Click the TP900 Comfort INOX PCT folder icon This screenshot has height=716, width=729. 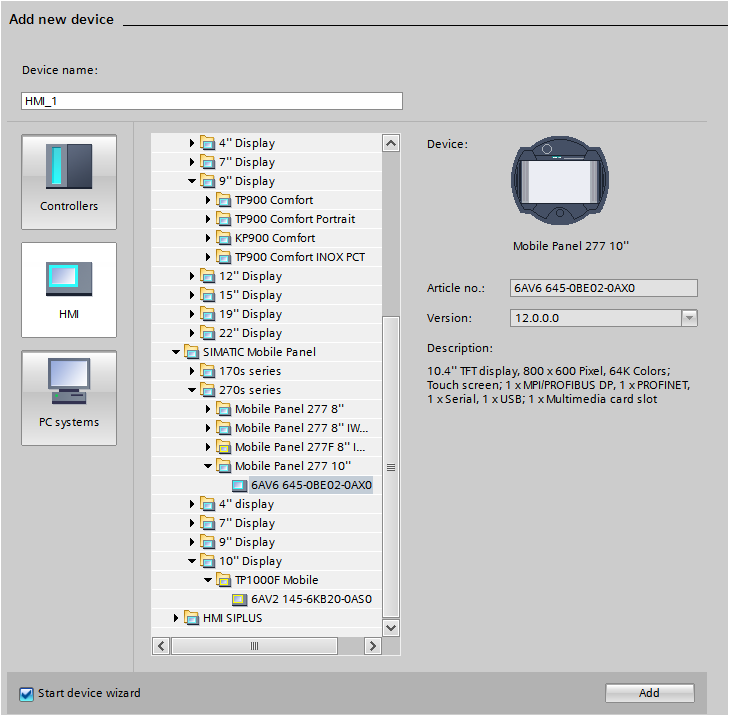pyautogui.click(x=224, y=257)
